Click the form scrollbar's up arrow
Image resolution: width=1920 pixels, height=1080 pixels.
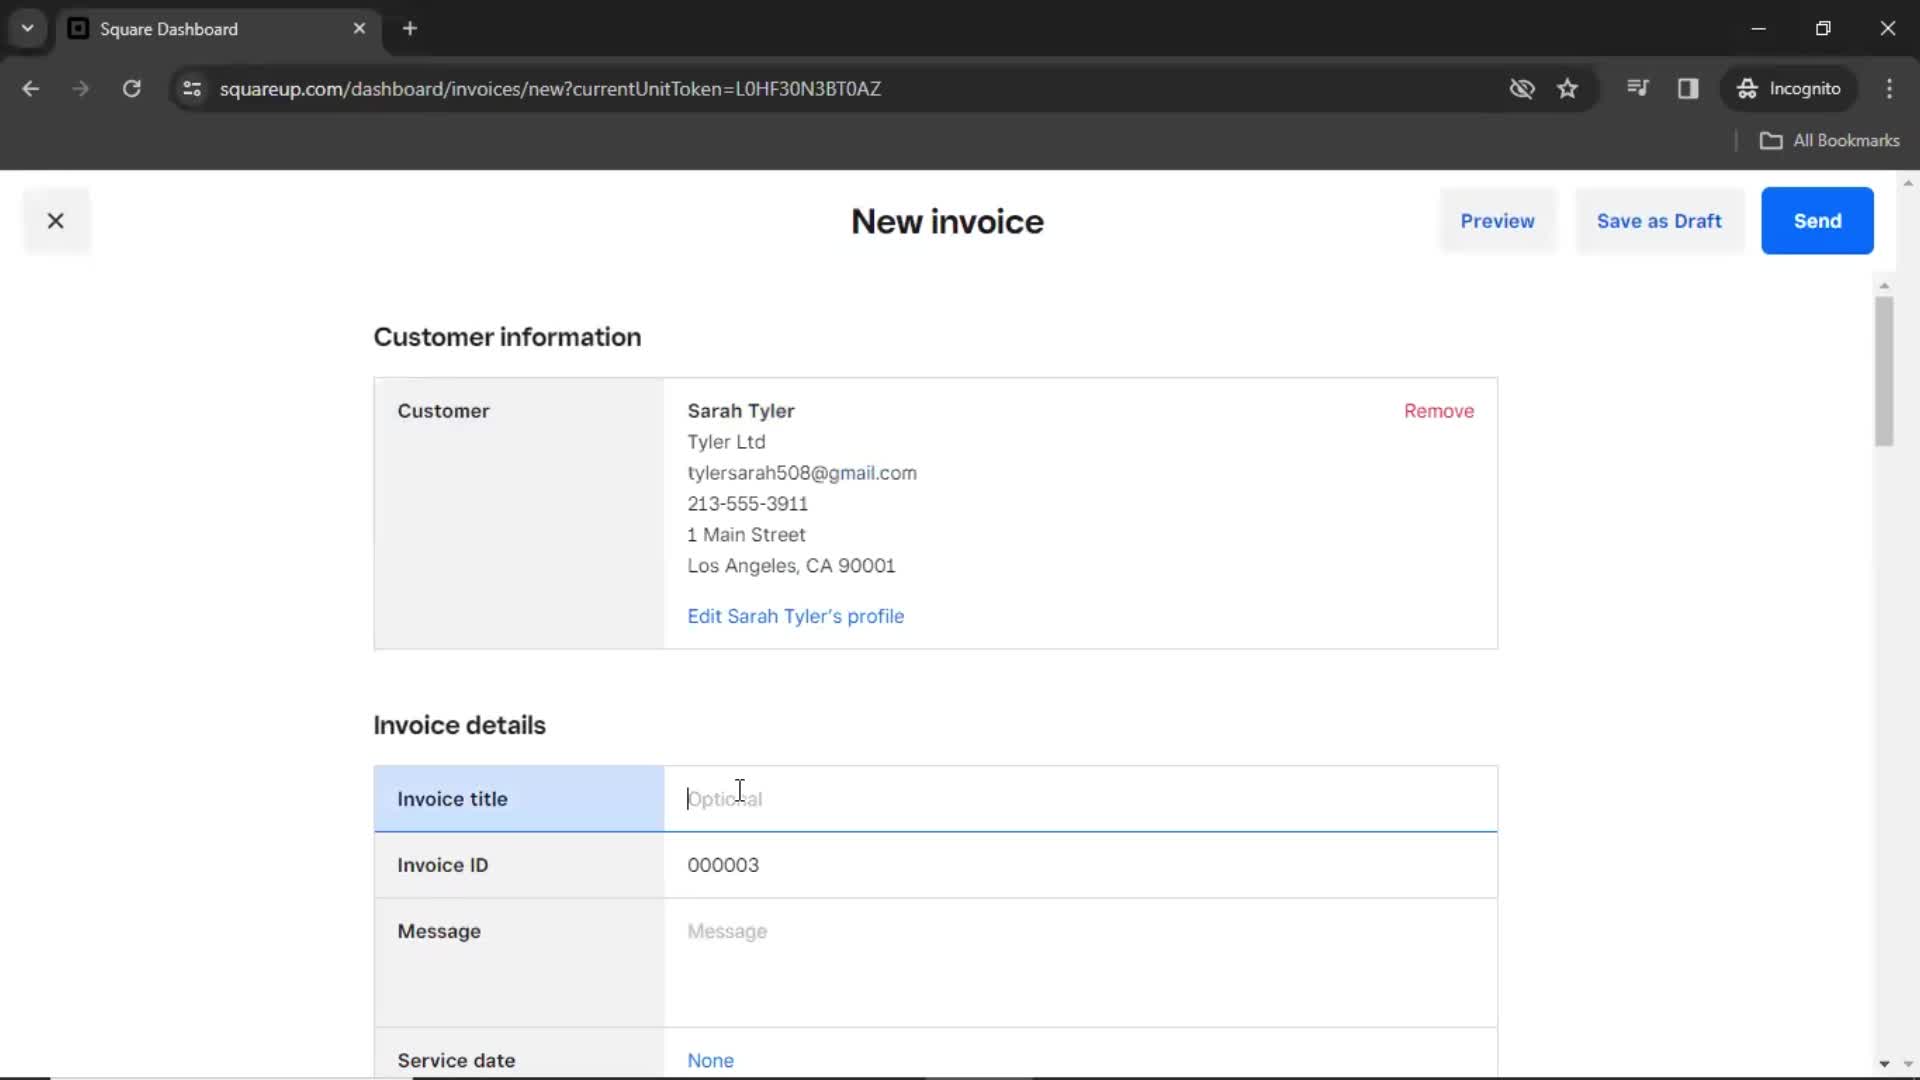click(1884, 286)
